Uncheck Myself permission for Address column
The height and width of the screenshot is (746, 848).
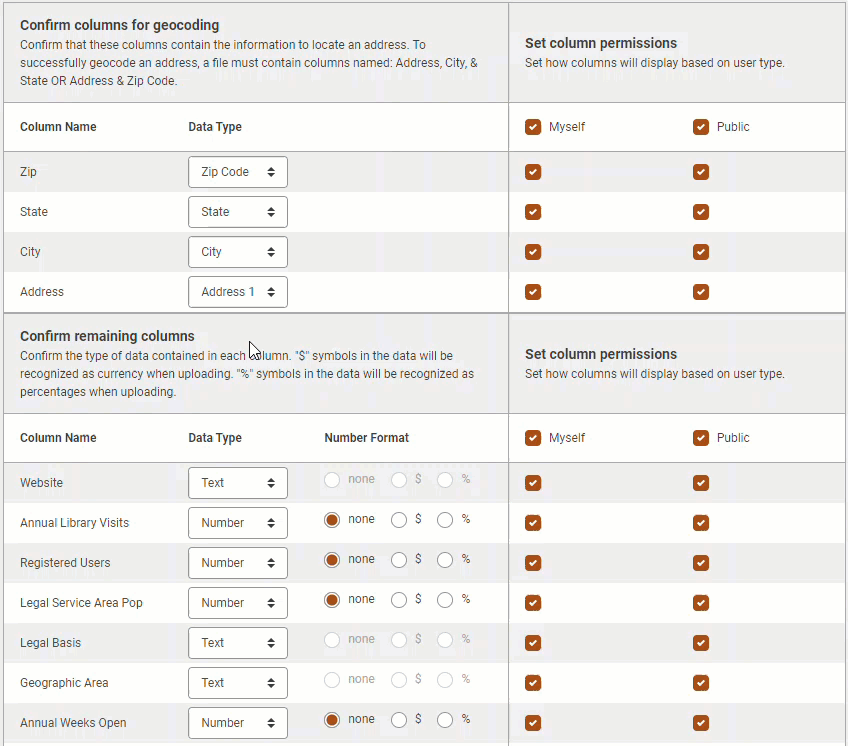click(533, 292)
